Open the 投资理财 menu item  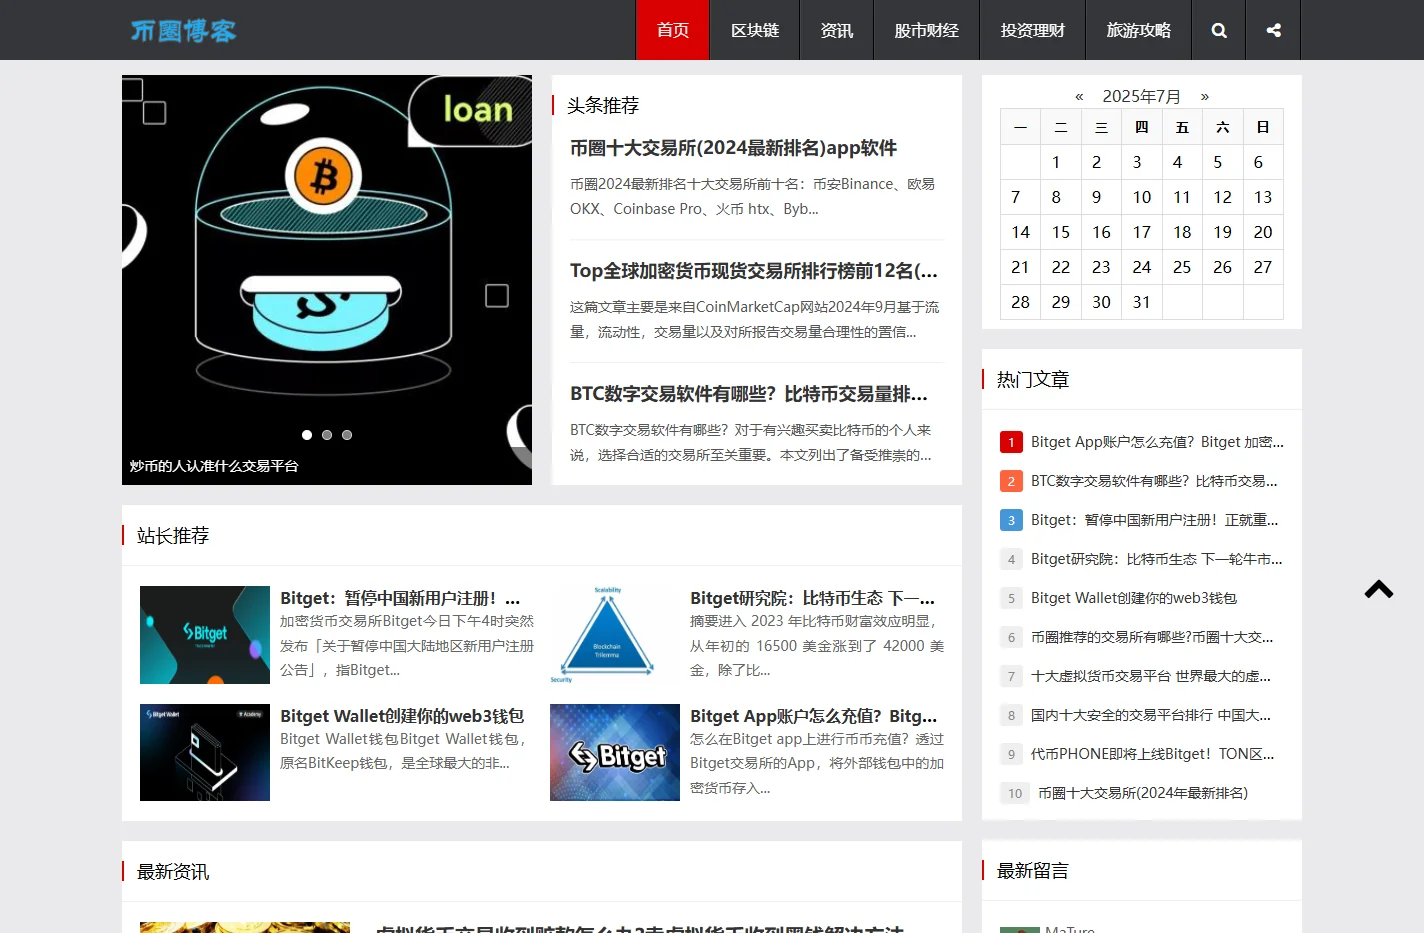1033,30
